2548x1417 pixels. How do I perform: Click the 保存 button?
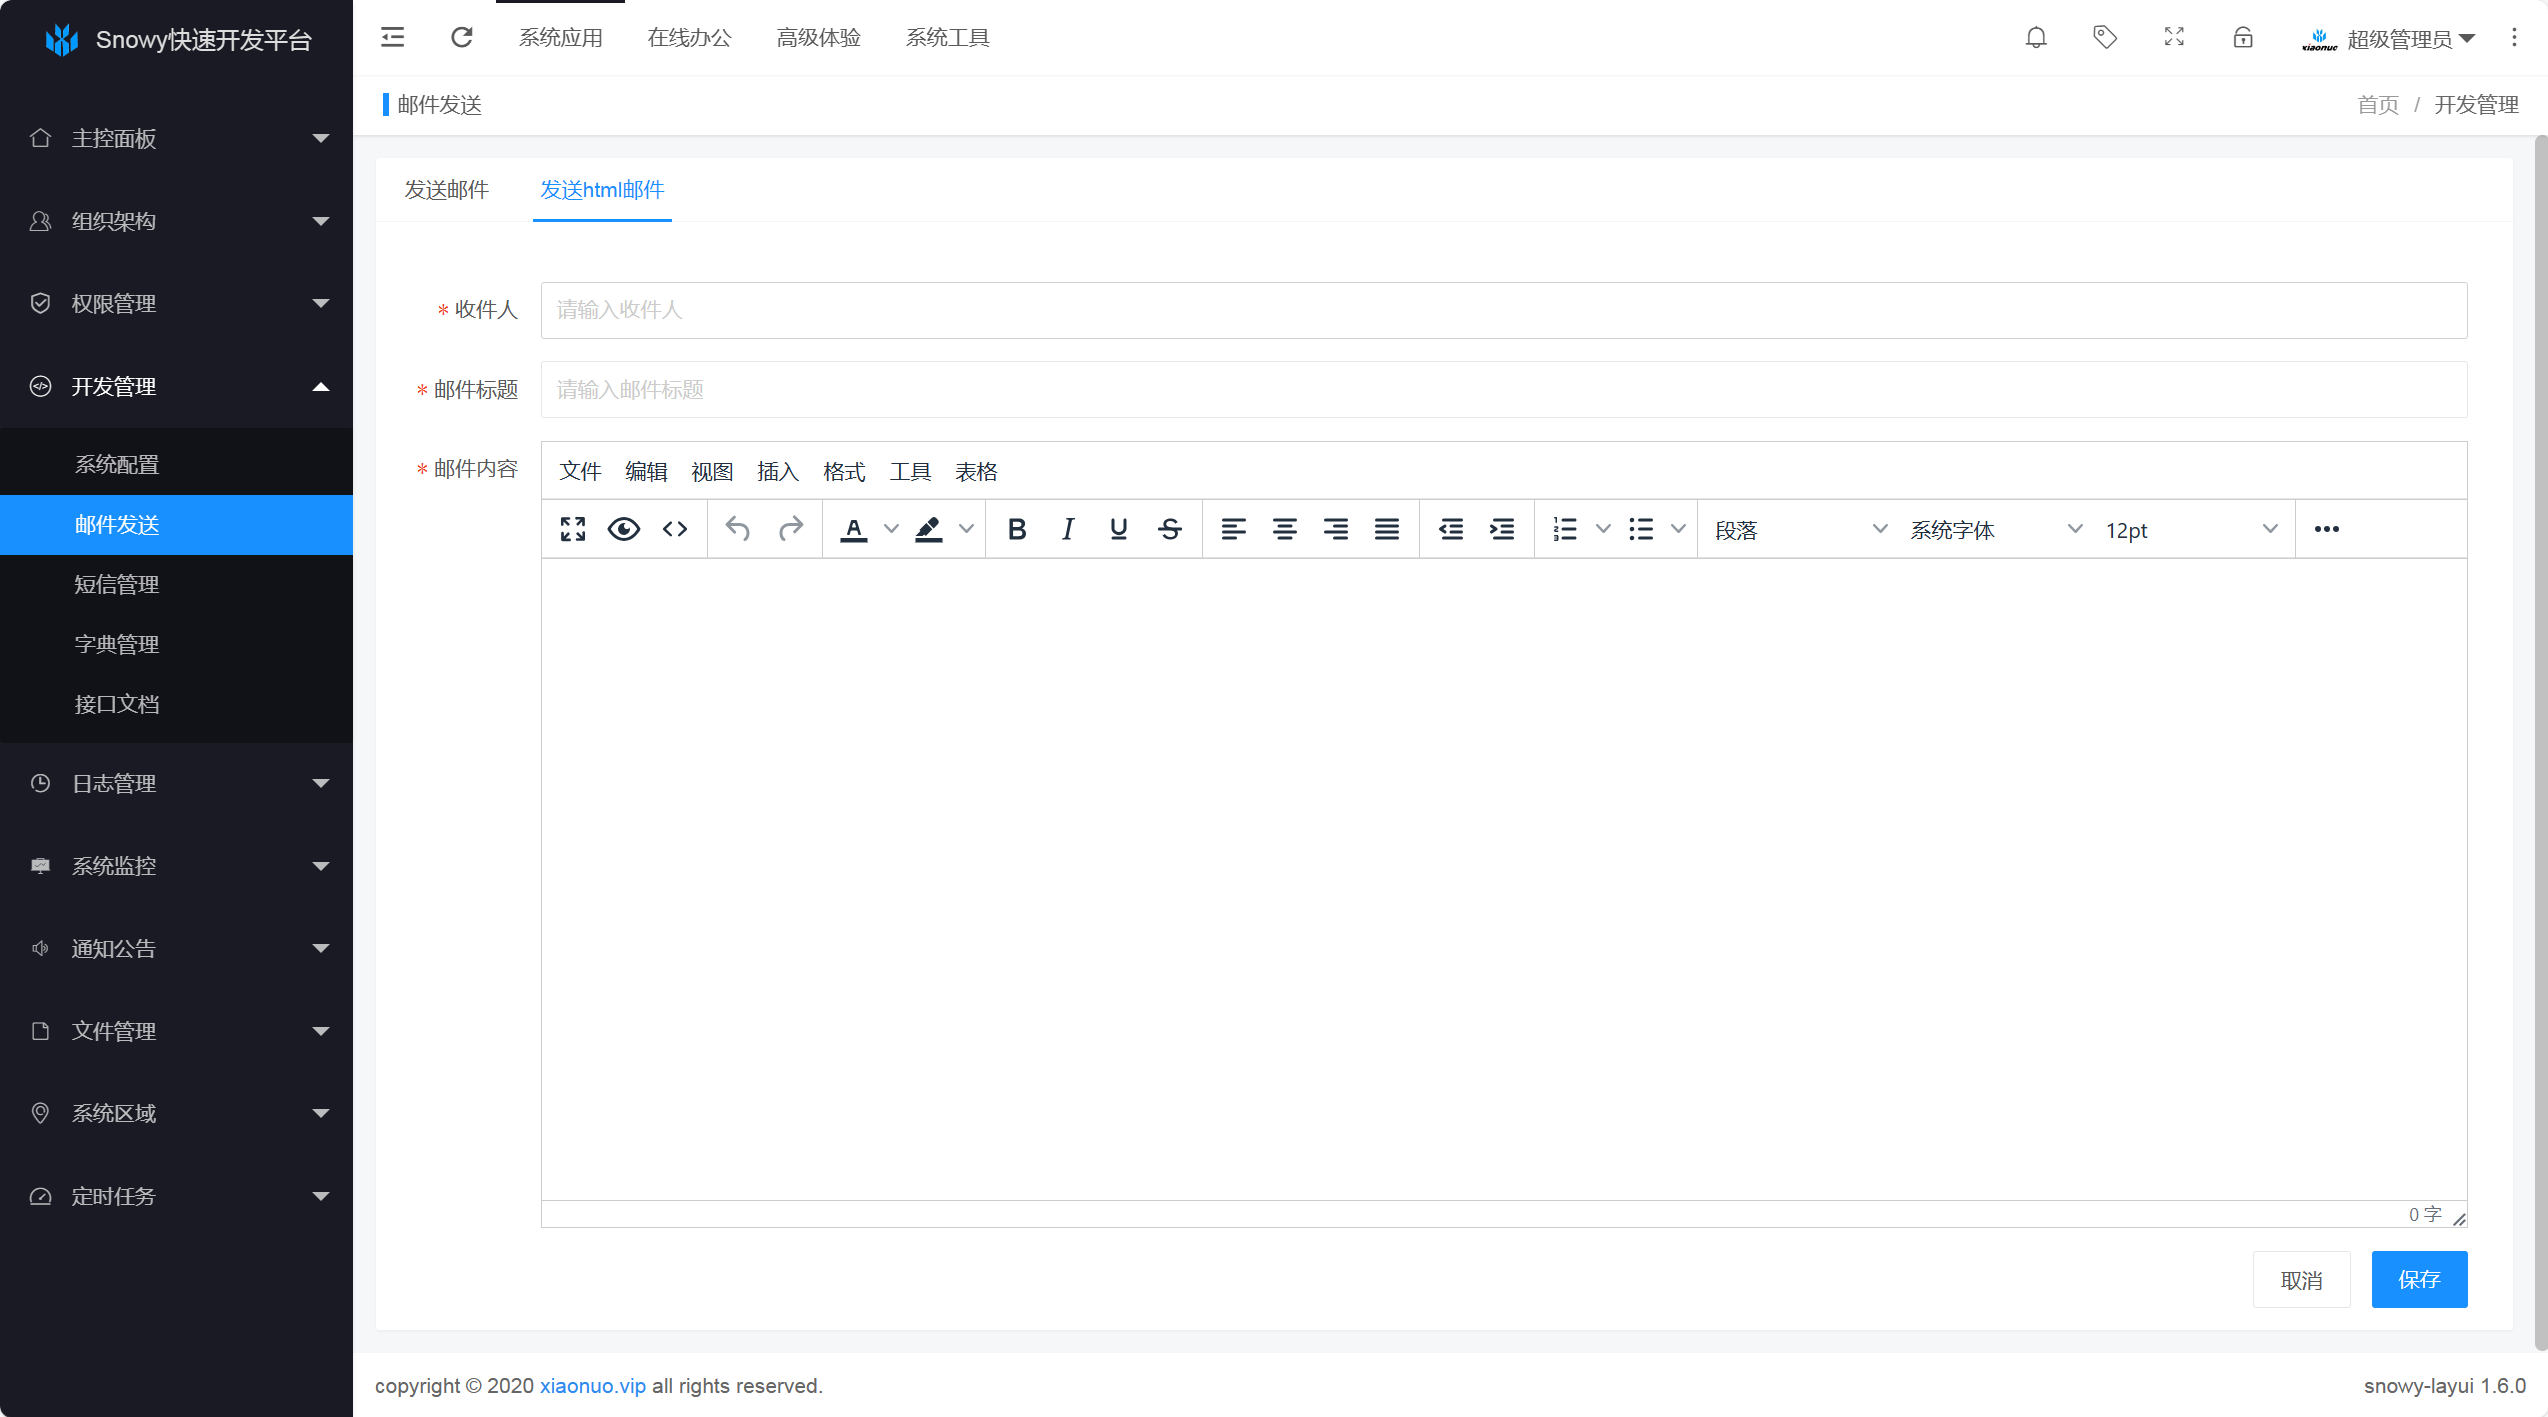(2419, 1280)
